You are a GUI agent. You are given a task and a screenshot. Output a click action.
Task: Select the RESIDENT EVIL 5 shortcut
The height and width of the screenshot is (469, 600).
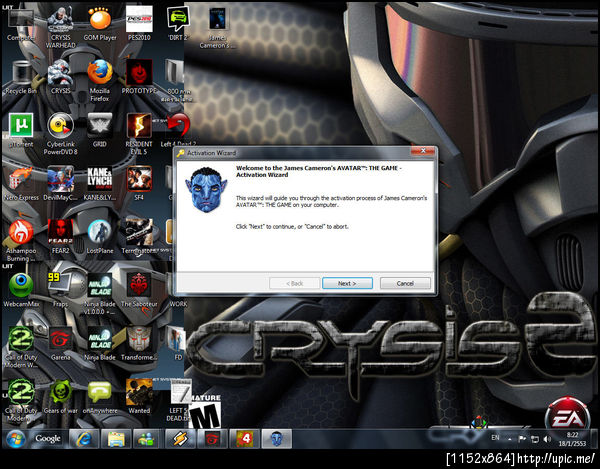[139, 134]
